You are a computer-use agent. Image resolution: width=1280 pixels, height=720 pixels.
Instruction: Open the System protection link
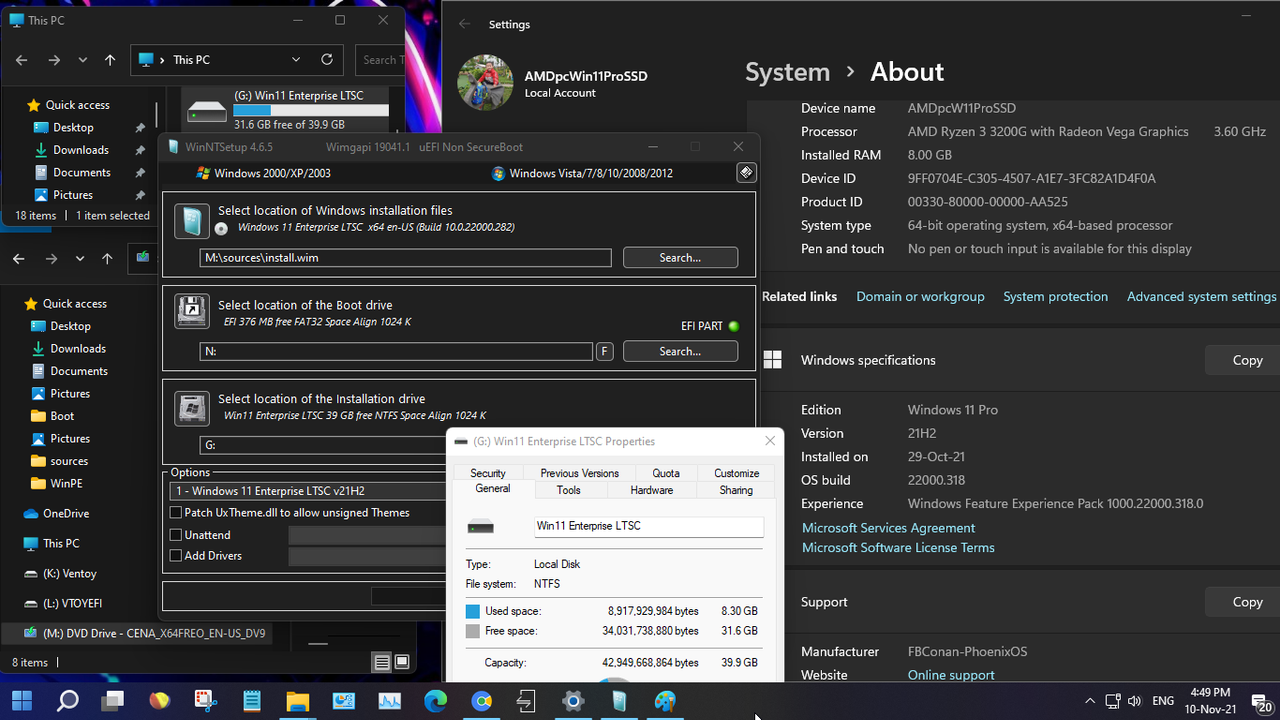click(x=1055, y=297)
